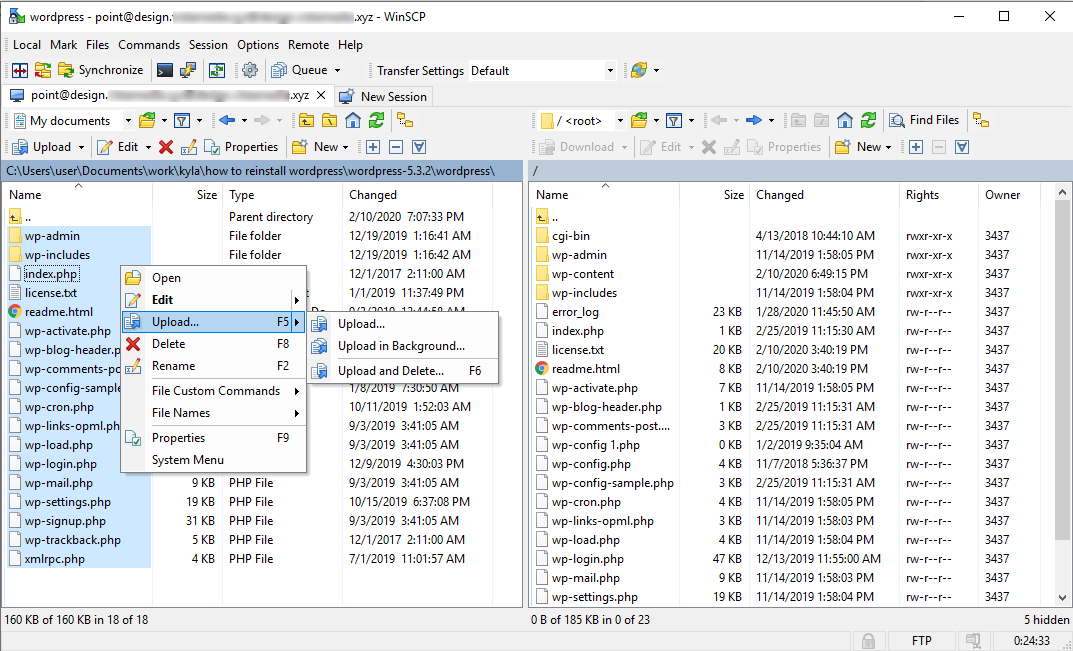Choose Upload in Background from submenu
Image resolution: width=1073 pixels, height=651 pixels.
pyautogui.click(x=401, y=346)
